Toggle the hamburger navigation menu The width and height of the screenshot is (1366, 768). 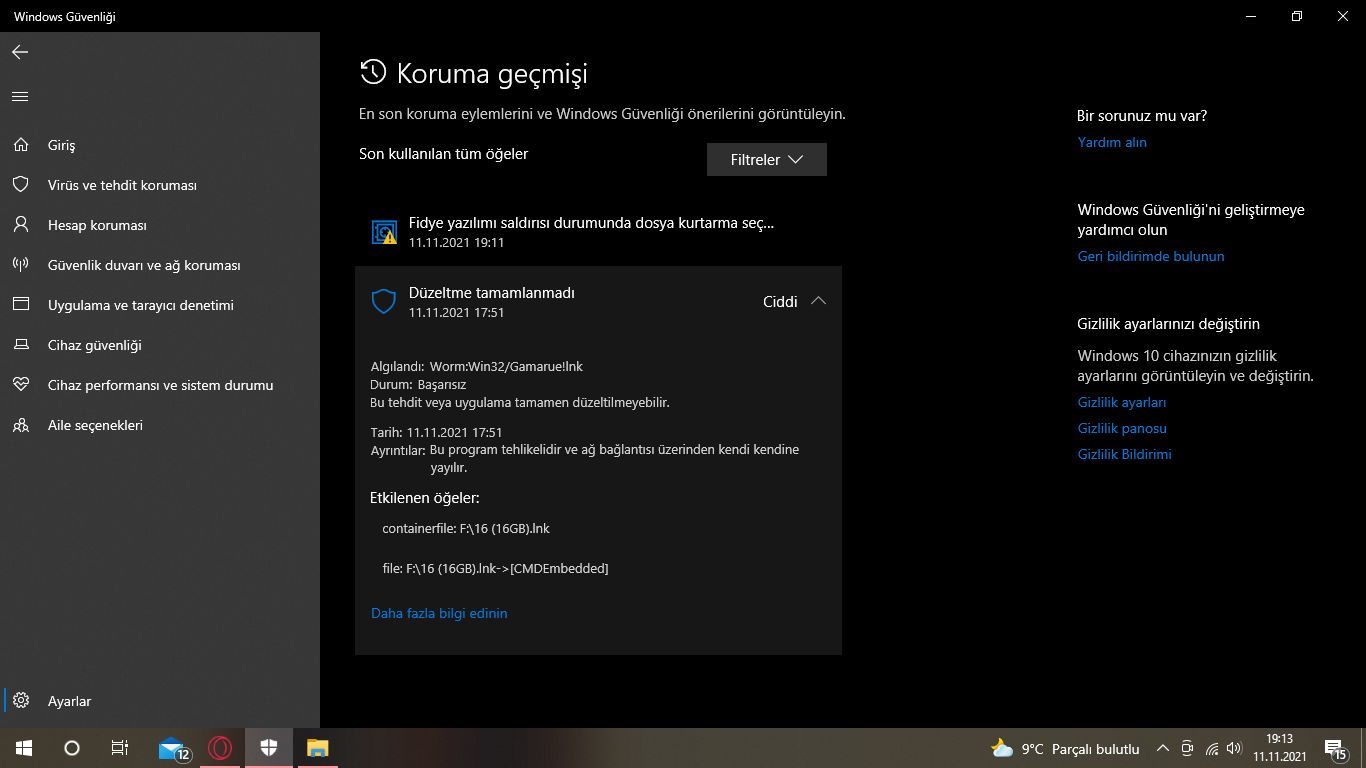pyautogui.click(x=20, y=96)
